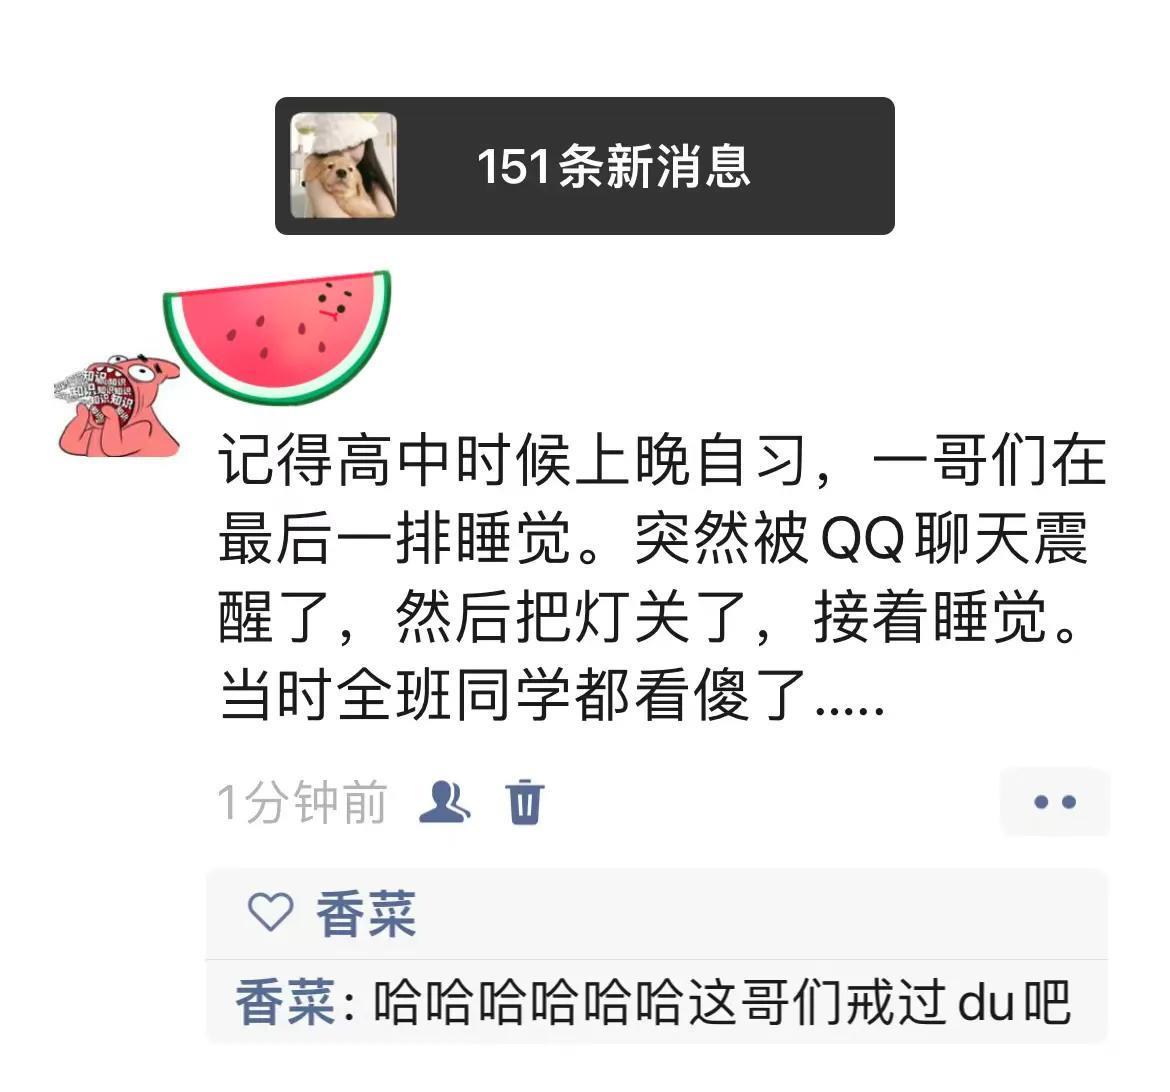
Task: Tap the puppy avatar in the new-messages banner
Action: coord(343,165)
